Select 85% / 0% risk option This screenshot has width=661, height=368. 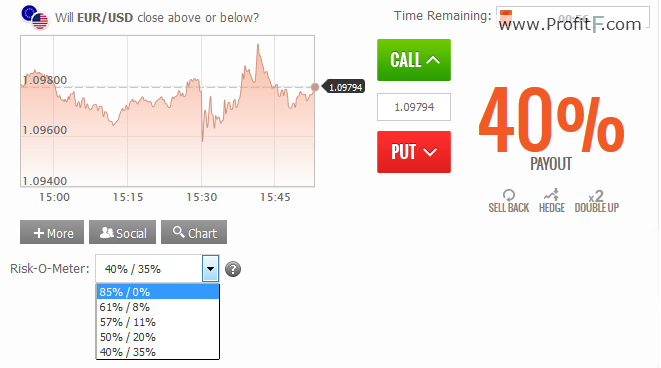158,292
